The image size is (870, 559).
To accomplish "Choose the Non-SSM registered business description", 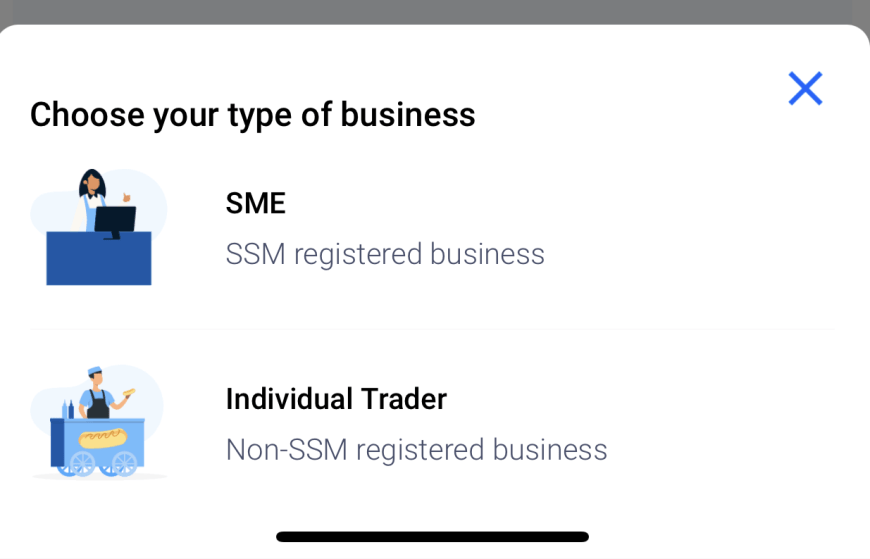I will [x=417, y=450].
